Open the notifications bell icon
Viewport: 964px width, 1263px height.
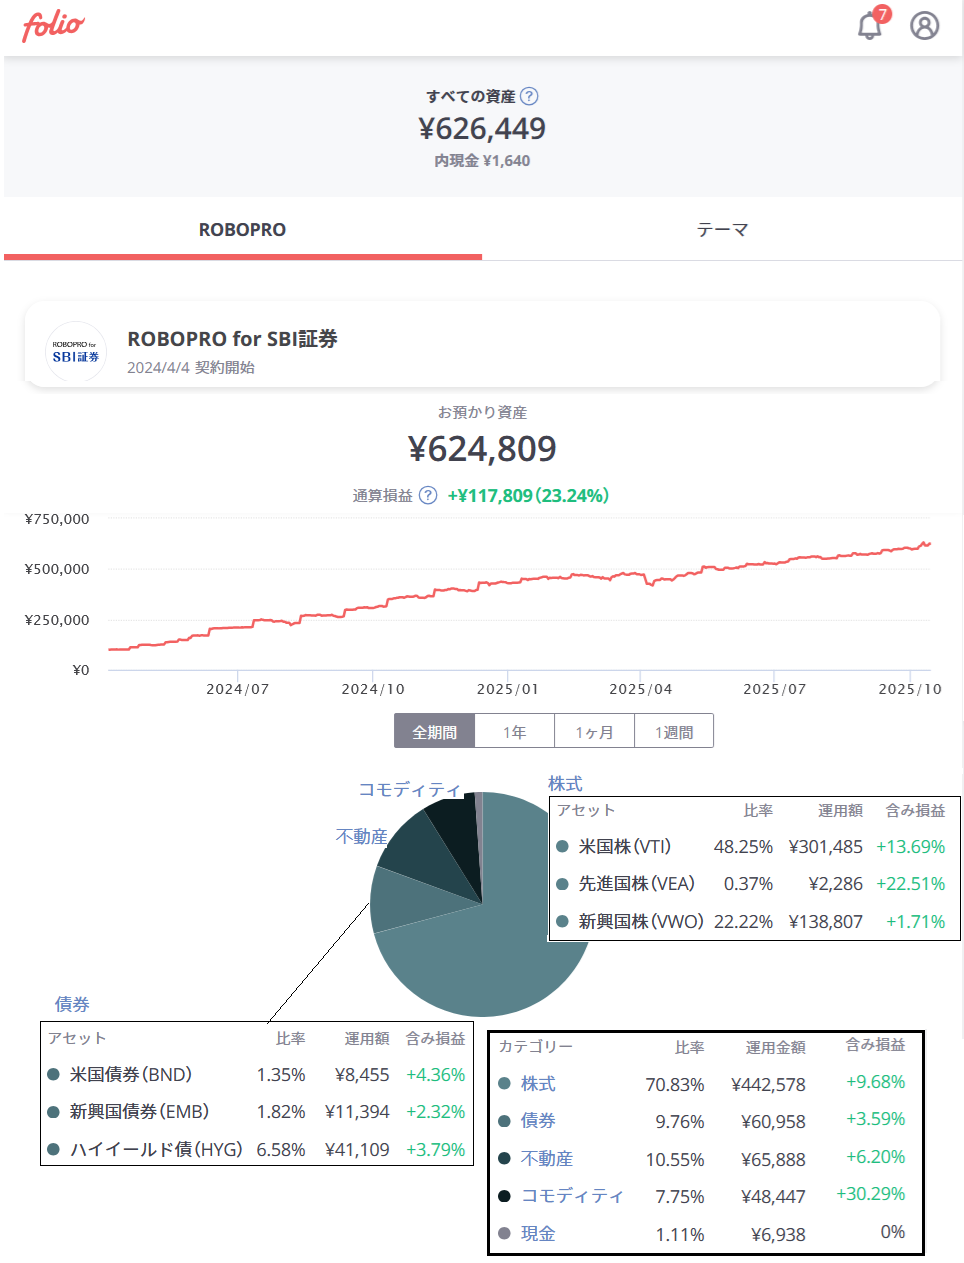[x=871, y=25]
